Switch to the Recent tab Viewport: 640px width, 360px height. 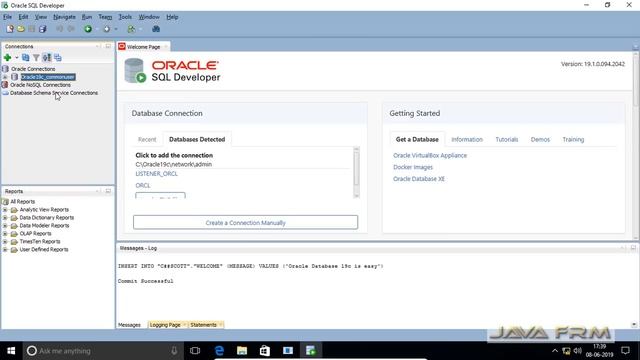[x=147, y=139]
